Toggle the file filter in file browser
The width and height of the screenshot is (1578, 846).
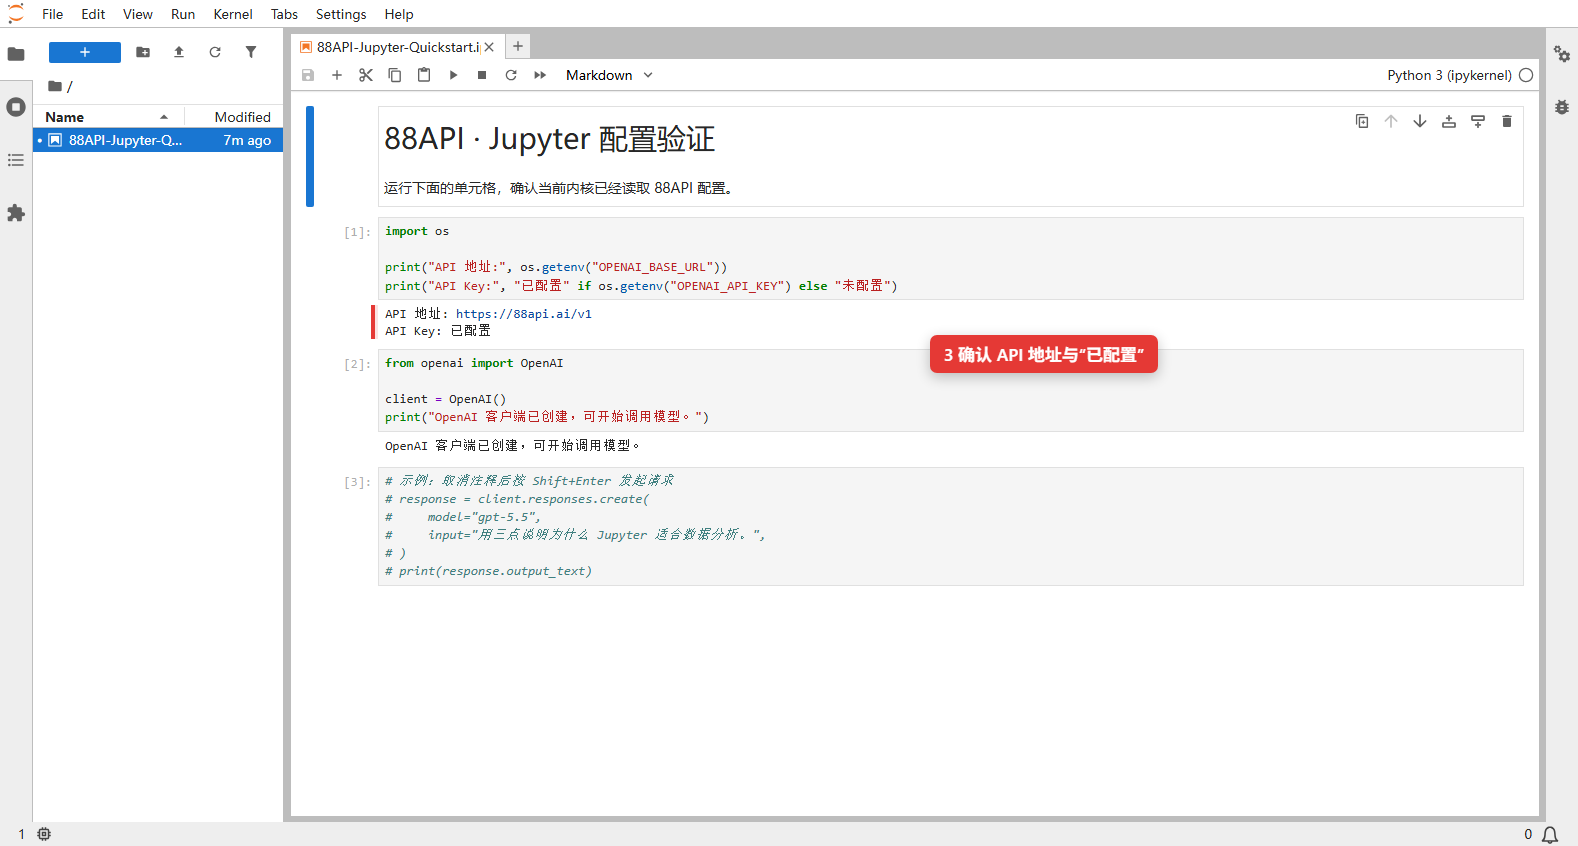point(251,52)
